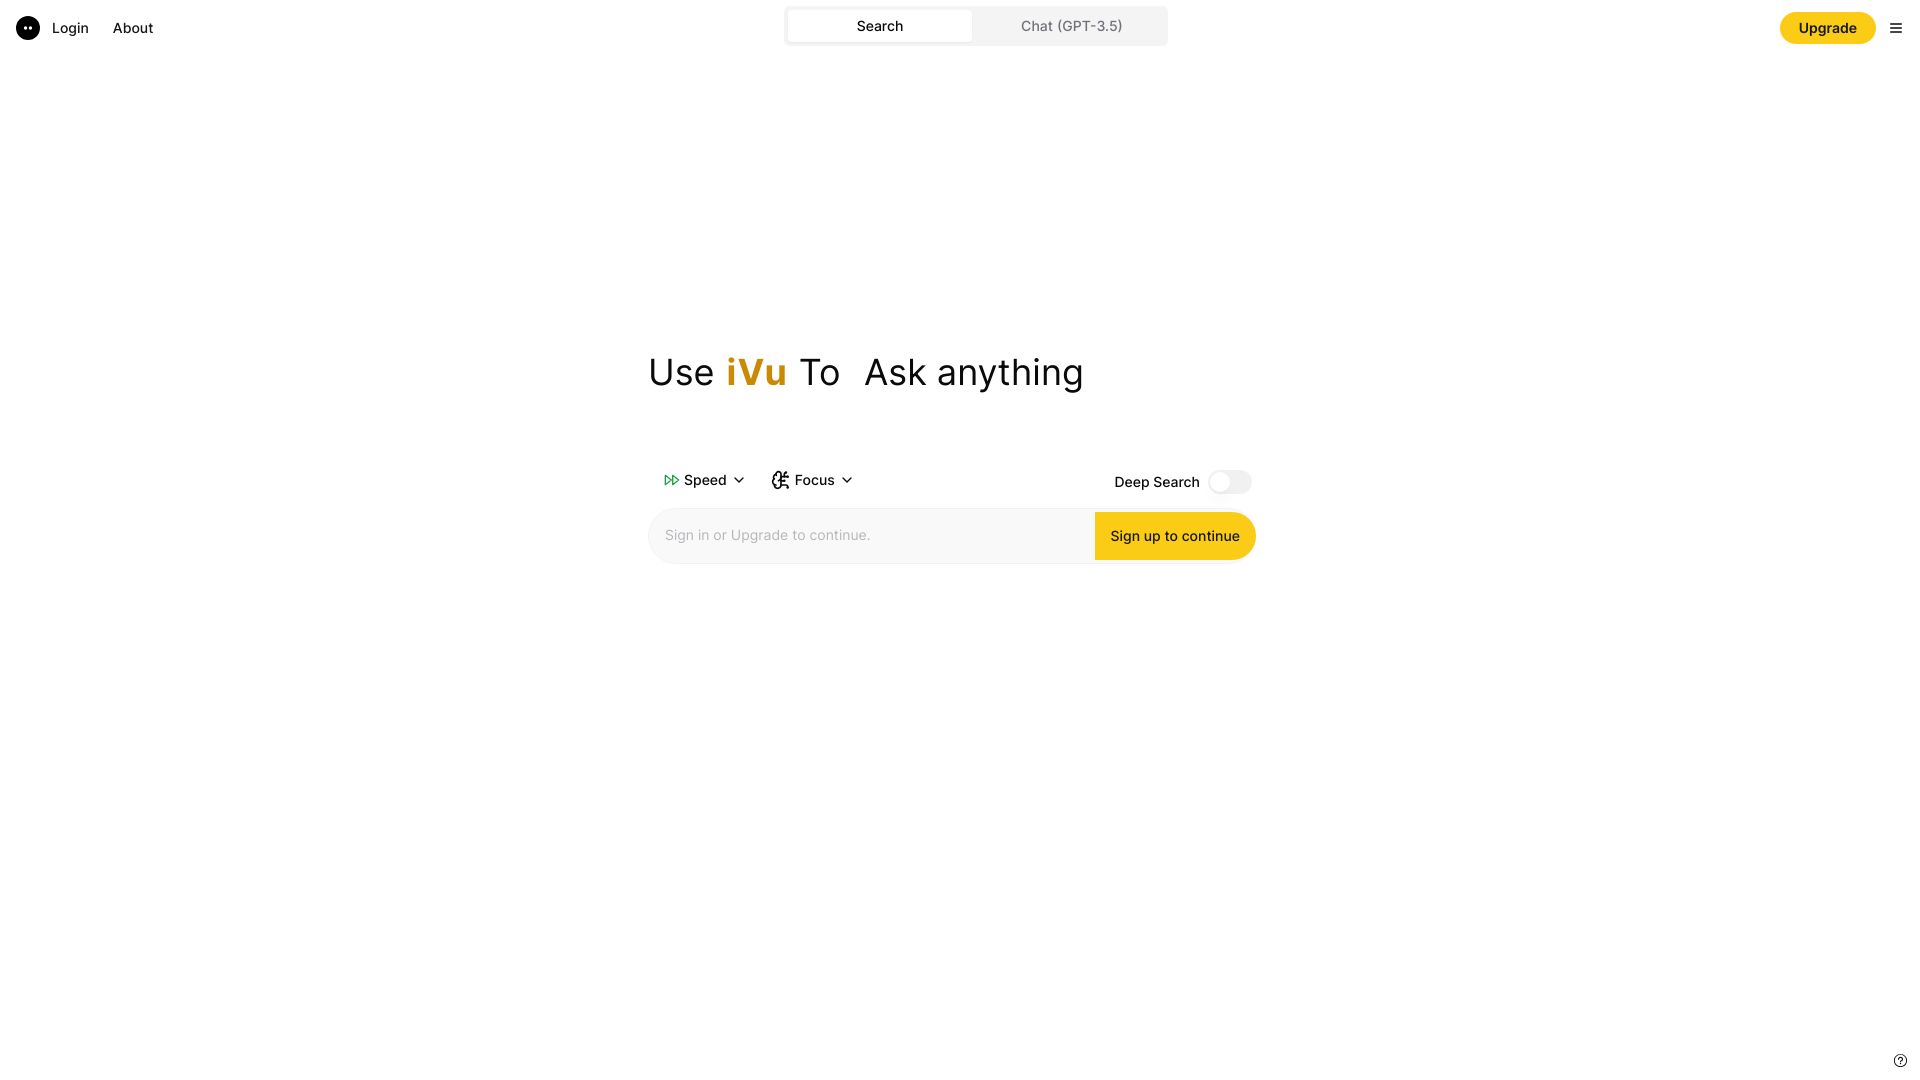Click the Focus filter icon
Screen dimensions: 1920x1080
[779, 479]
